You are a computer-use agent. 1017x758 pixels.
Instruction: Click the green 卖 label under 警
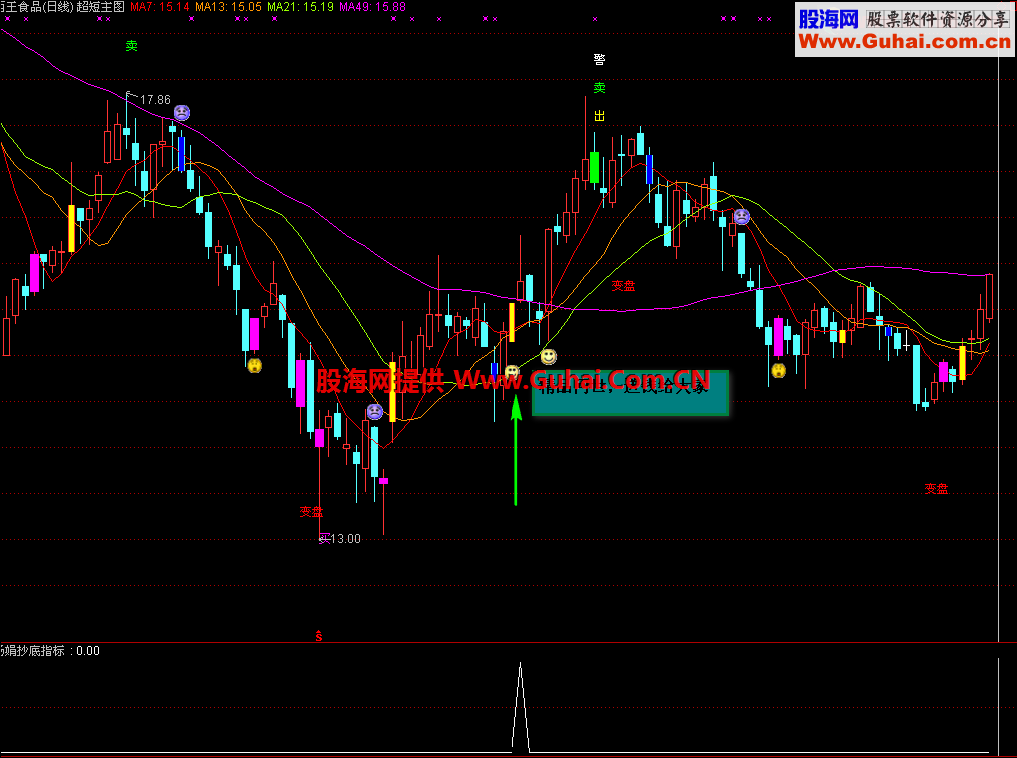pos(599,88)
